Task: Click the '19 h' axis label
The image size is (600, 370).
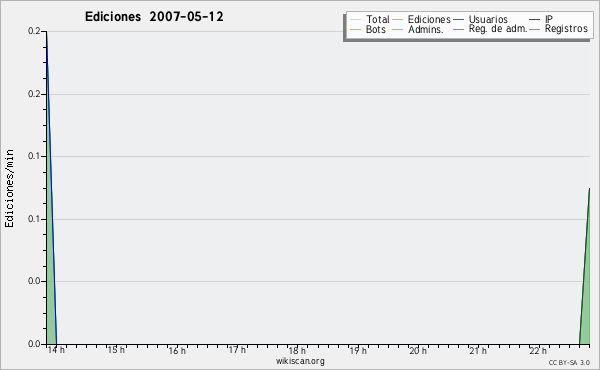Action: tap(358, 350)
